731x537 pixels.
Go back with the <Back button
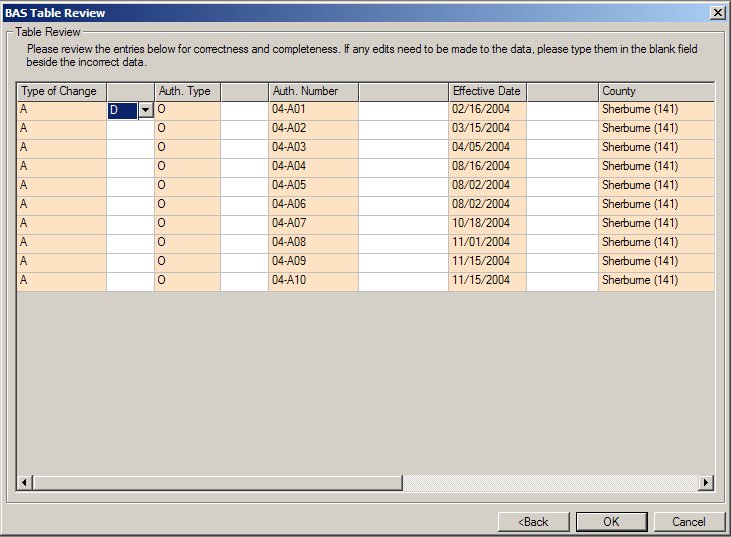(x=533, y=521)
